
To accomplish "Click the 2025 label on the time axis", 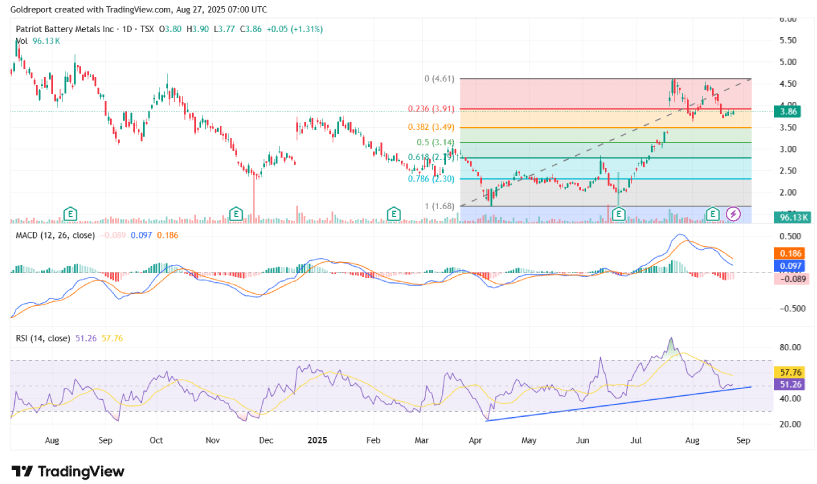I will tap(317, 439).
